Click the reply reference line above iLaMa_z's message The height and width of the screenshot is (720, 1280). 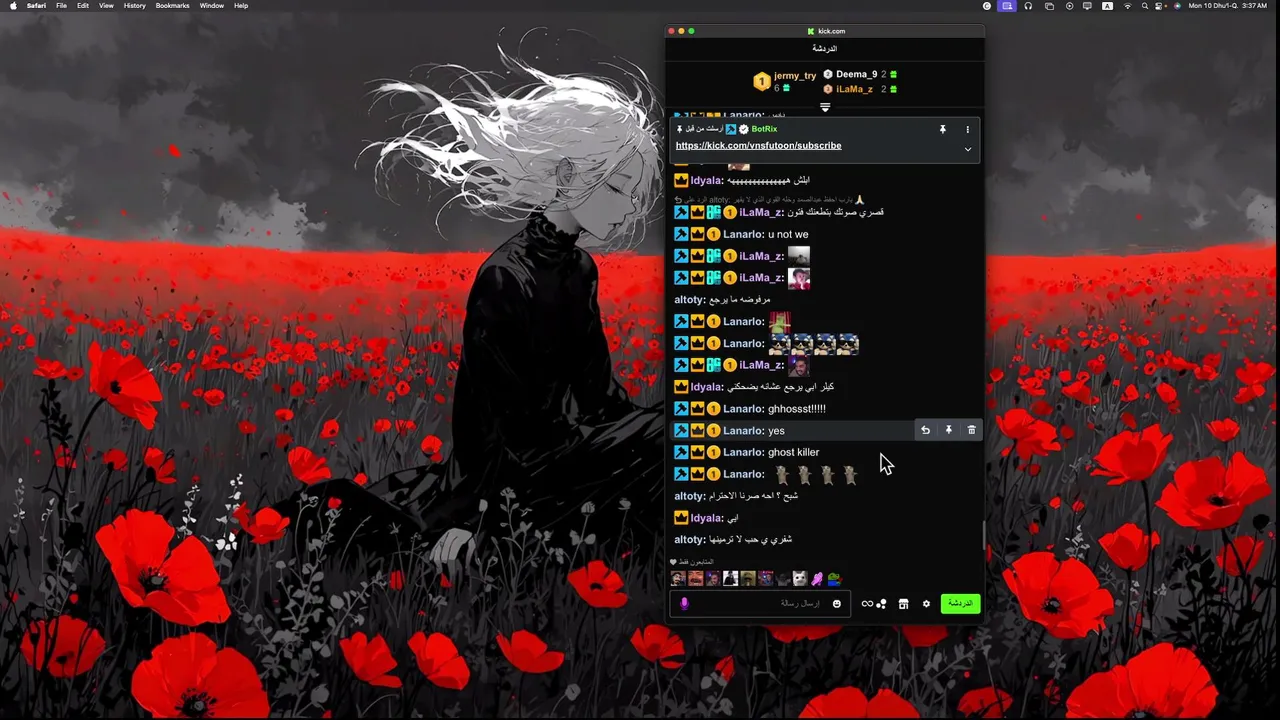(x=770, y=200)
